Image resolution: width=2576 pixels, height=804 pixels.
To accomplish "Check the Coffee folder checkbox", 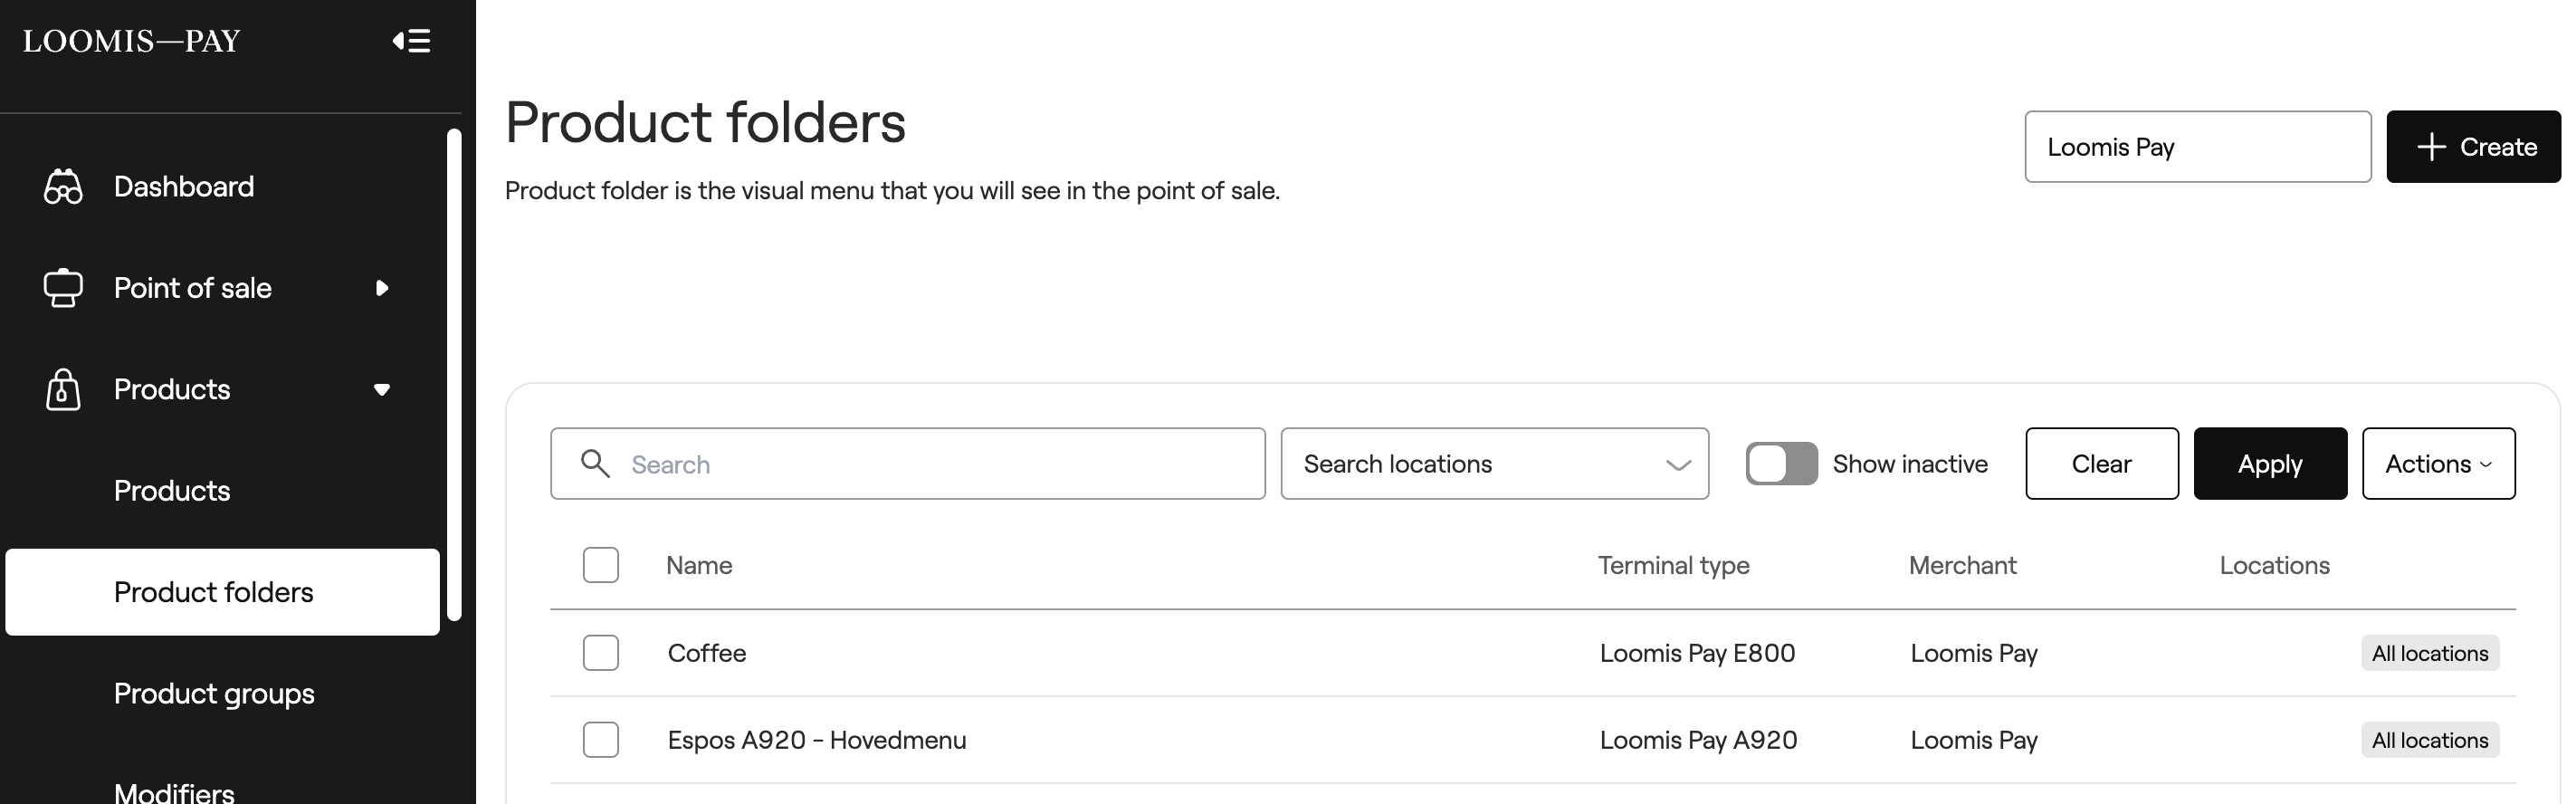I will 601,653.
